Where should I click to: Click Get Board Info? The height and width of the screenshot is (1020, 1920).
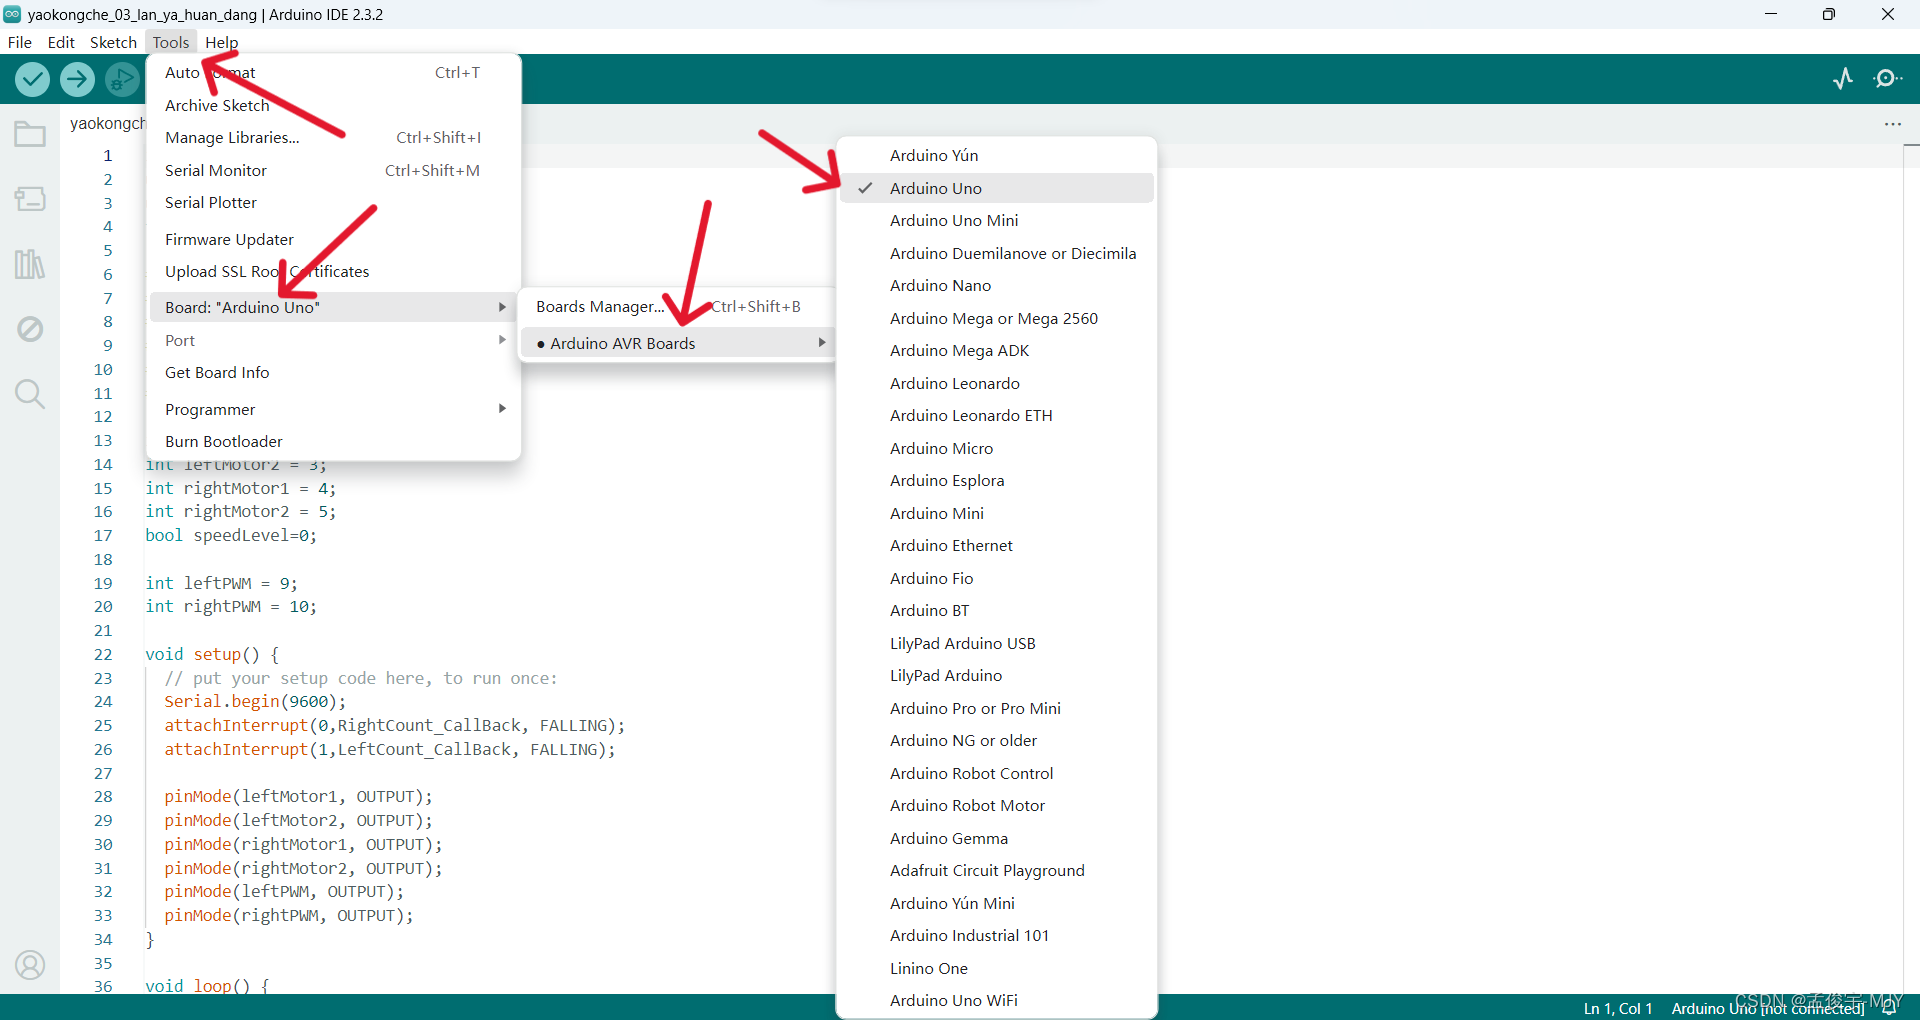[x=217, y=372]
